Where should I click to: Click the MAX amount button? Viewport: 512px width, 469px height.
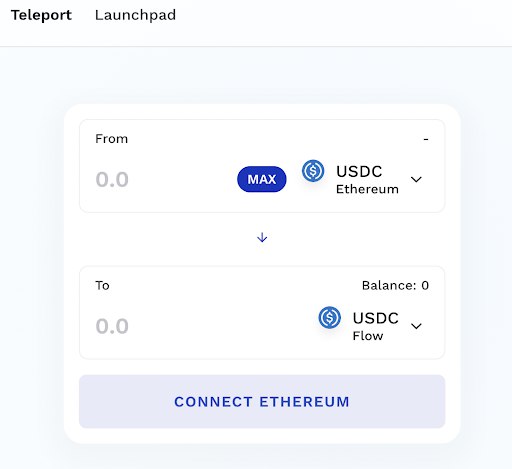pyautogui.click(x=262, y=179)
